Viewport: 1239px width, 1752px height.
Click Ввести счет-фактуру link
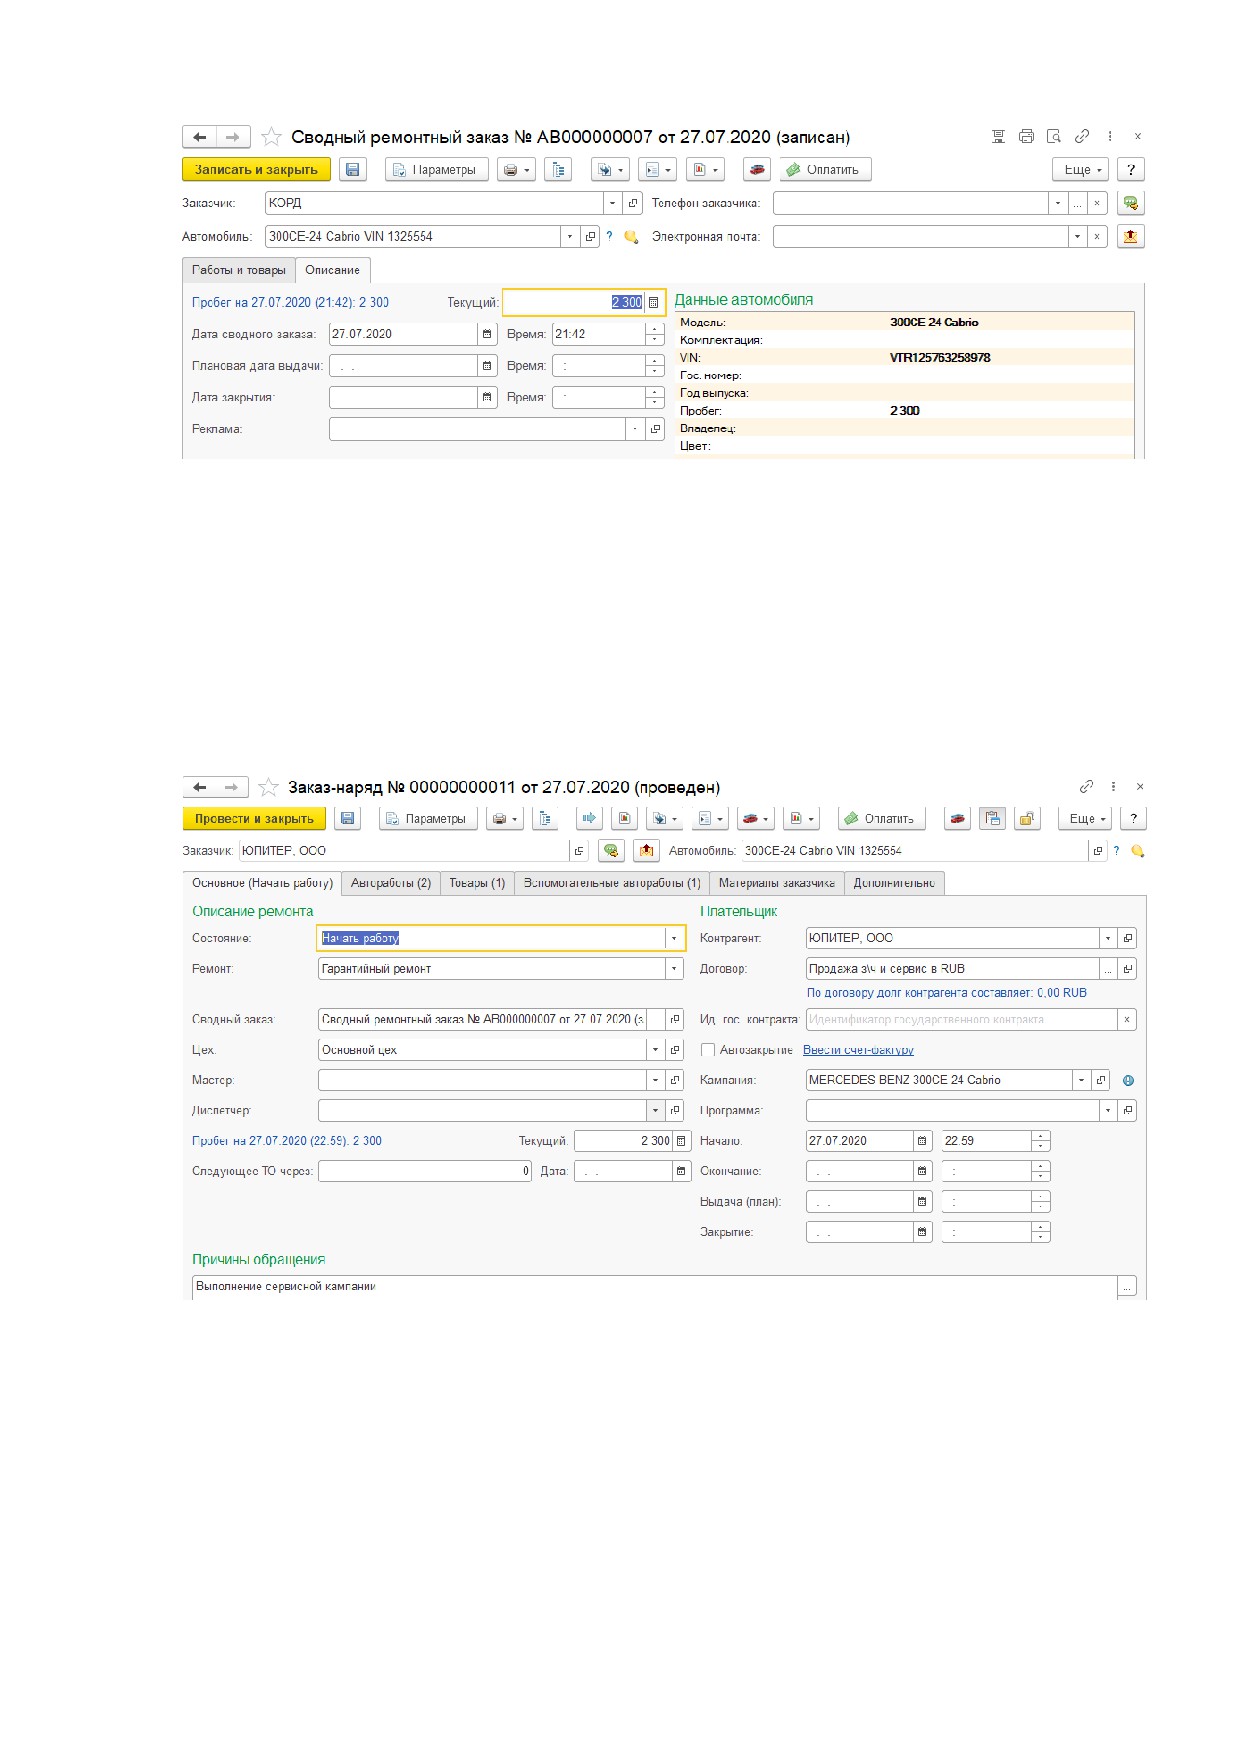pyautogui.click(x=858, y=1050)
